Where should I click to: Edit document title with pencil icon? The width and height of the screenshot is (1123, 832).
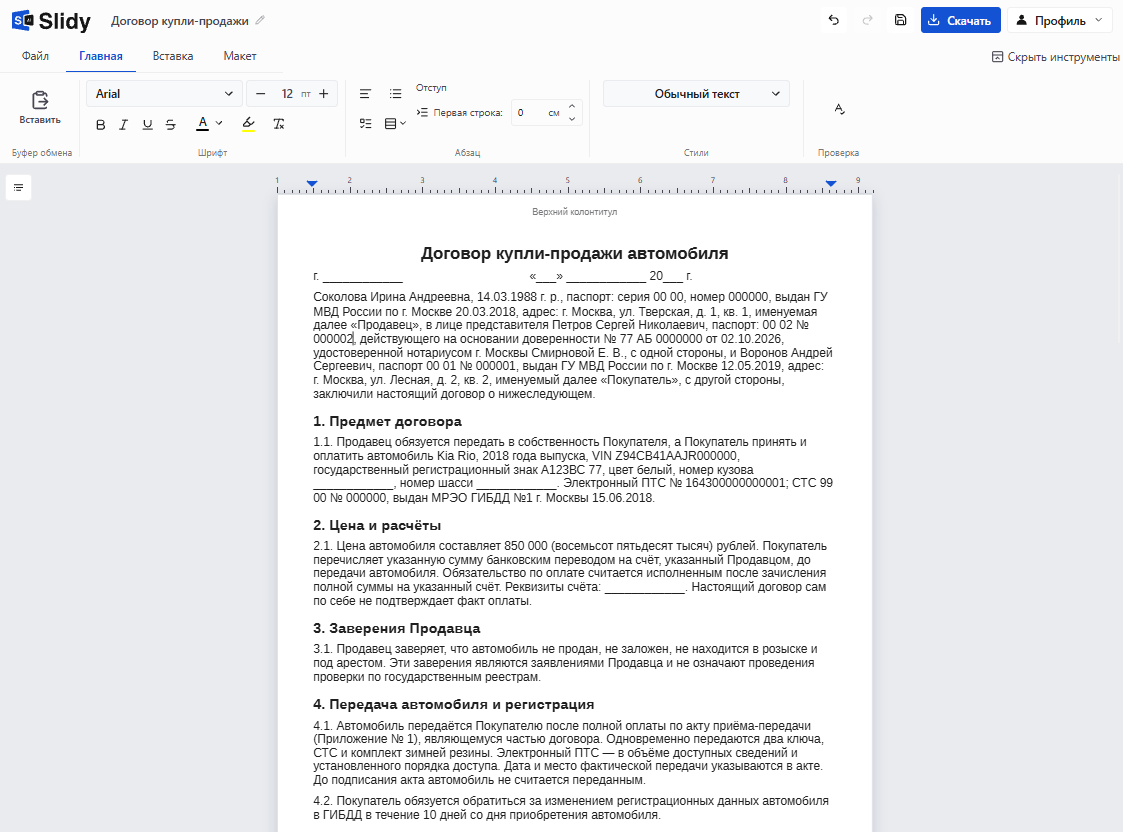coord(260,21)
